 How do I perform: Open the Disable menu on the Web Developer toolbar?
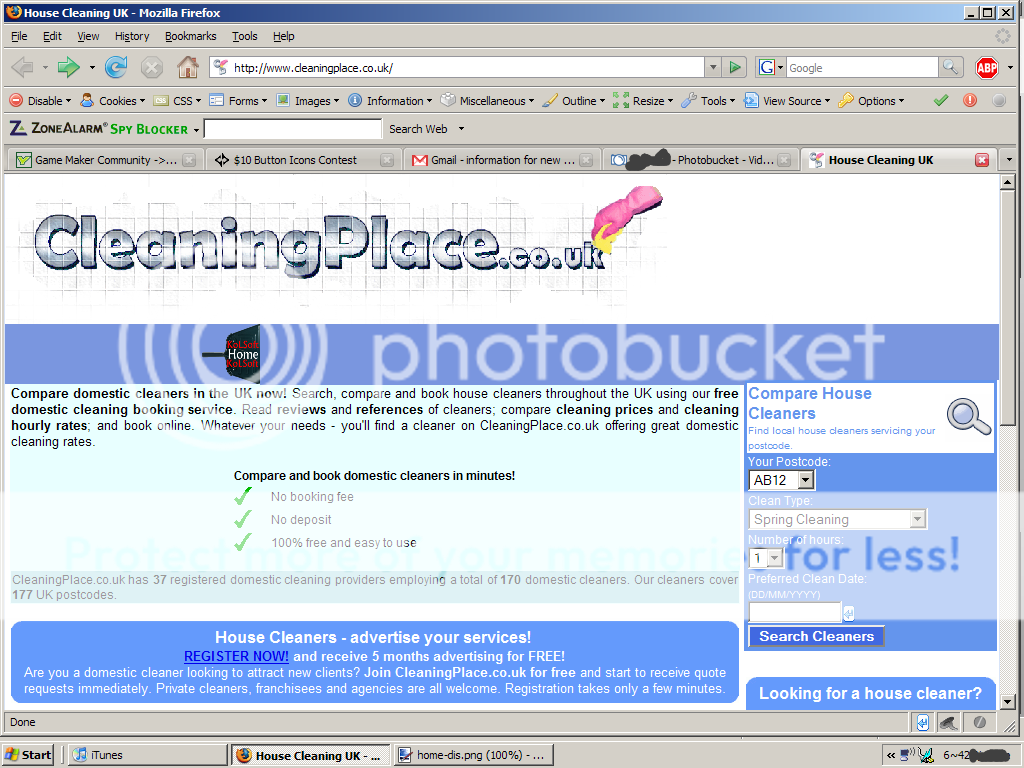pyautogui.click(x=40, y=101)
